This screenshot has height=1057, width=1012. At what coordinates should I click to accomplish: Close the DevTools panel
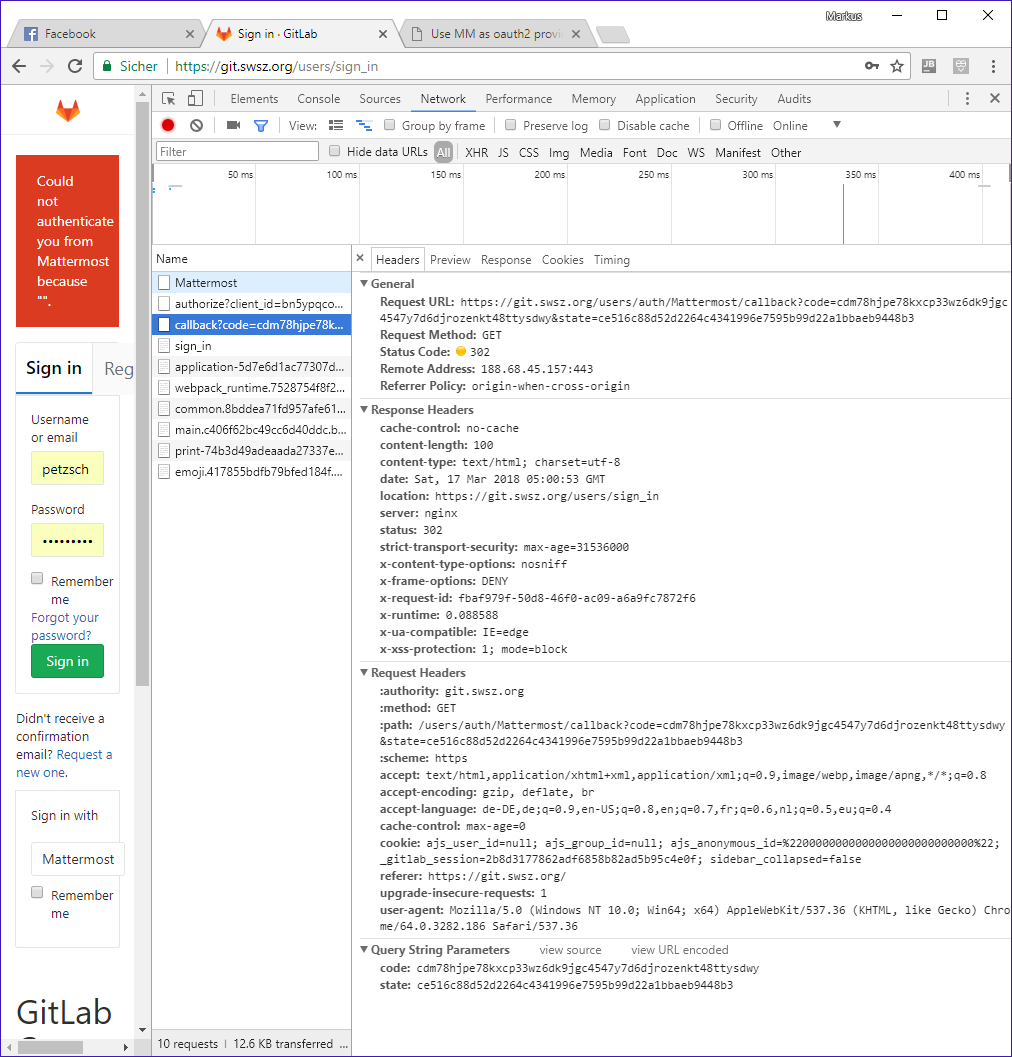tap(994, 98)
